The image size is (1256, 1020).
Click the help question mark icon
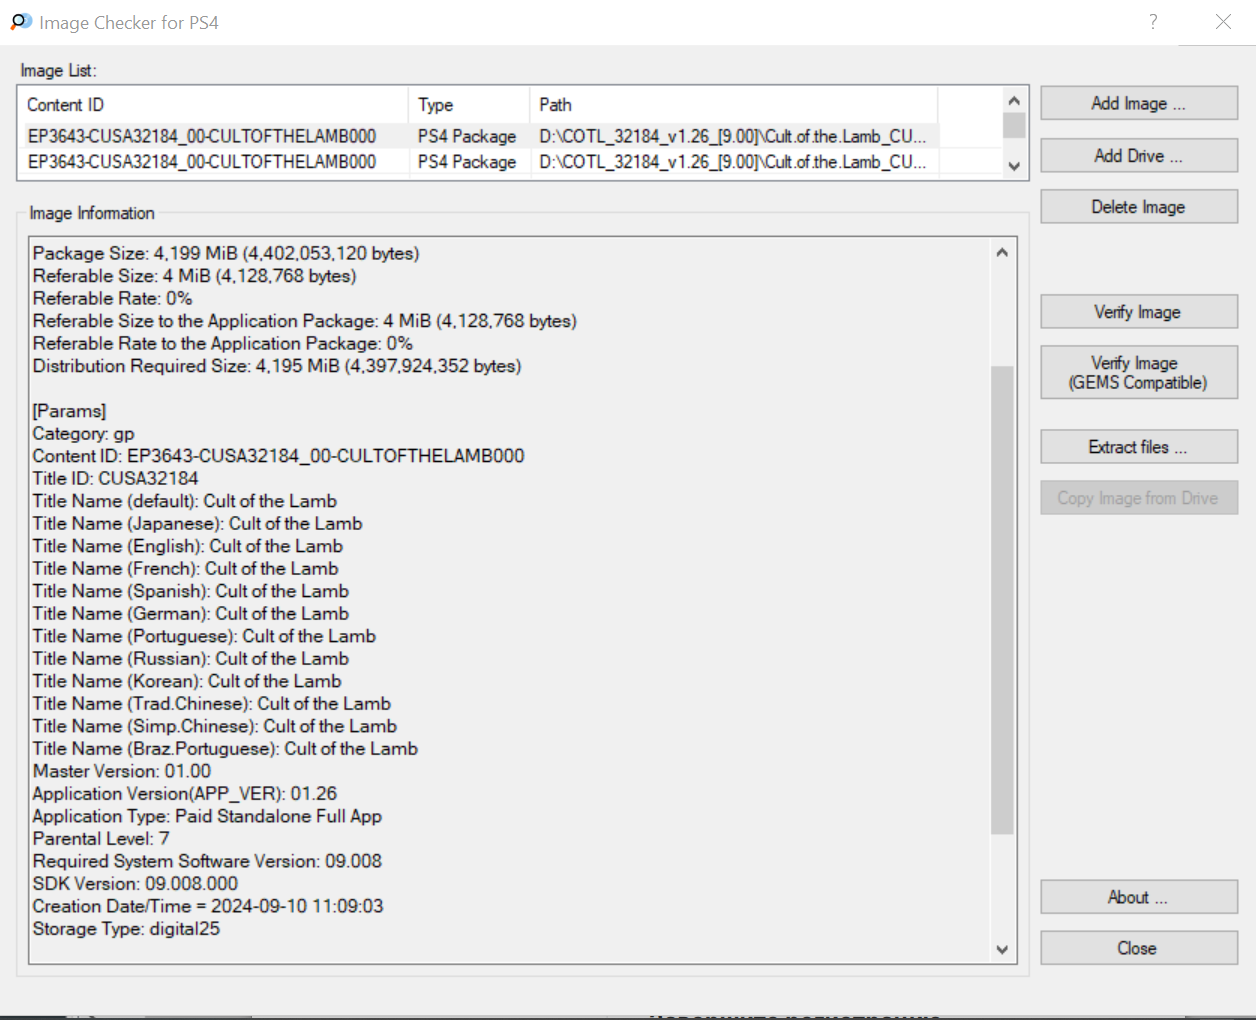1153,22
